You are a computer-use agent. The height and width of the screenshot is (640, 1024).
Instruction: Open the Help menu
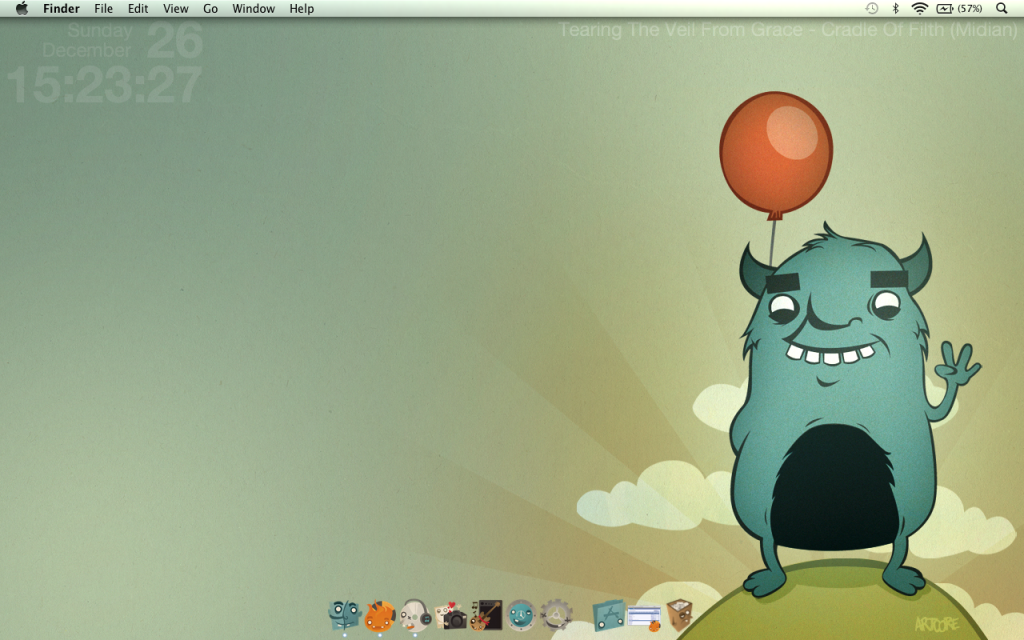click(302, 8)
